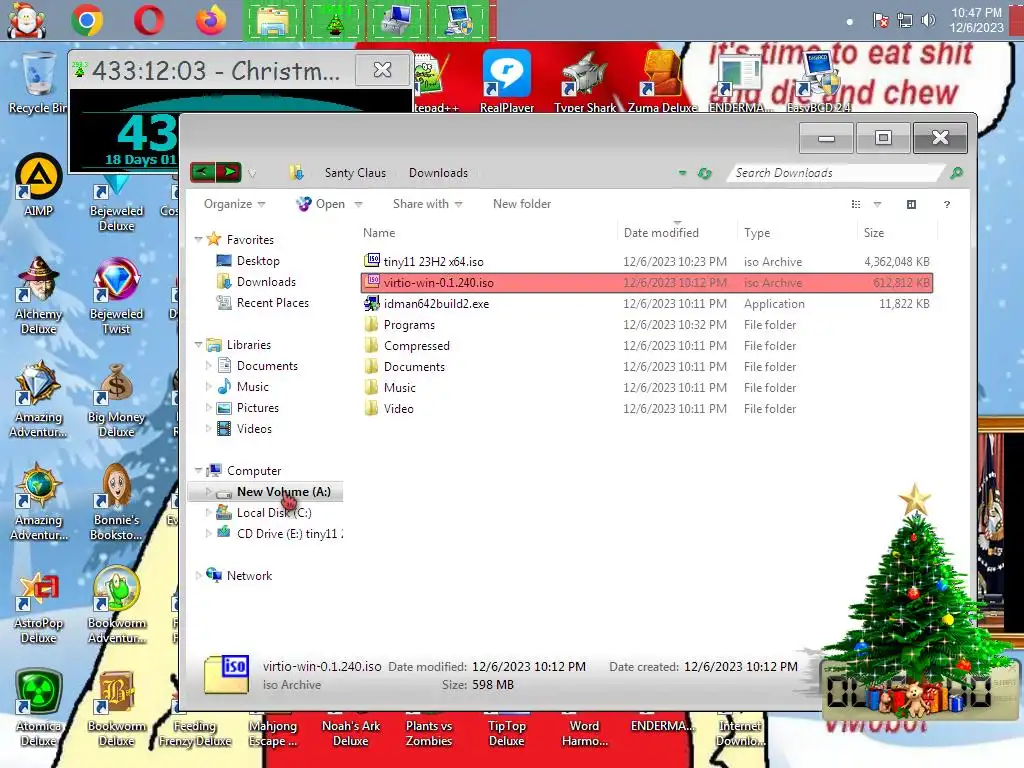
Task: Launch Alchemy Deluxe shortcut
Action: pos(39,296)
